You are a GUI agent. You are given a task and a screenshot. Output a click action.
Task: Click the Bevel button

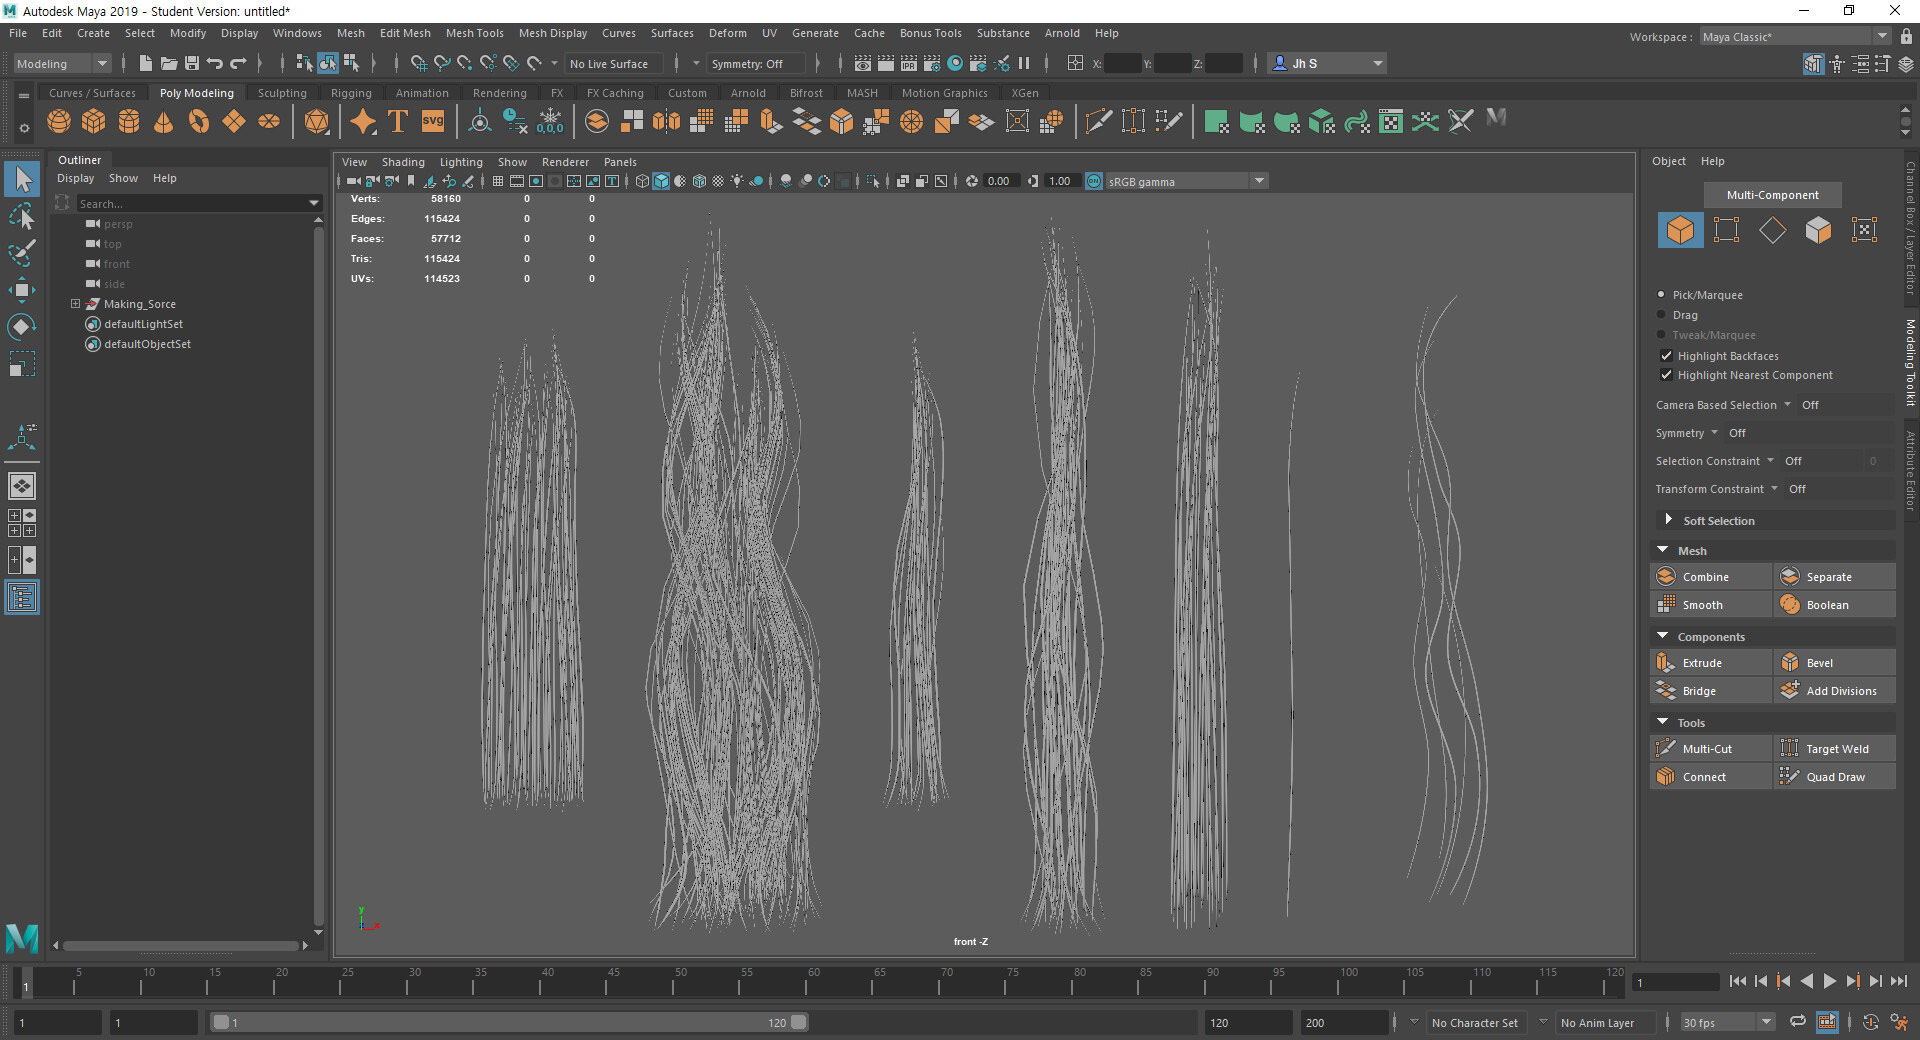[1819, 663]
